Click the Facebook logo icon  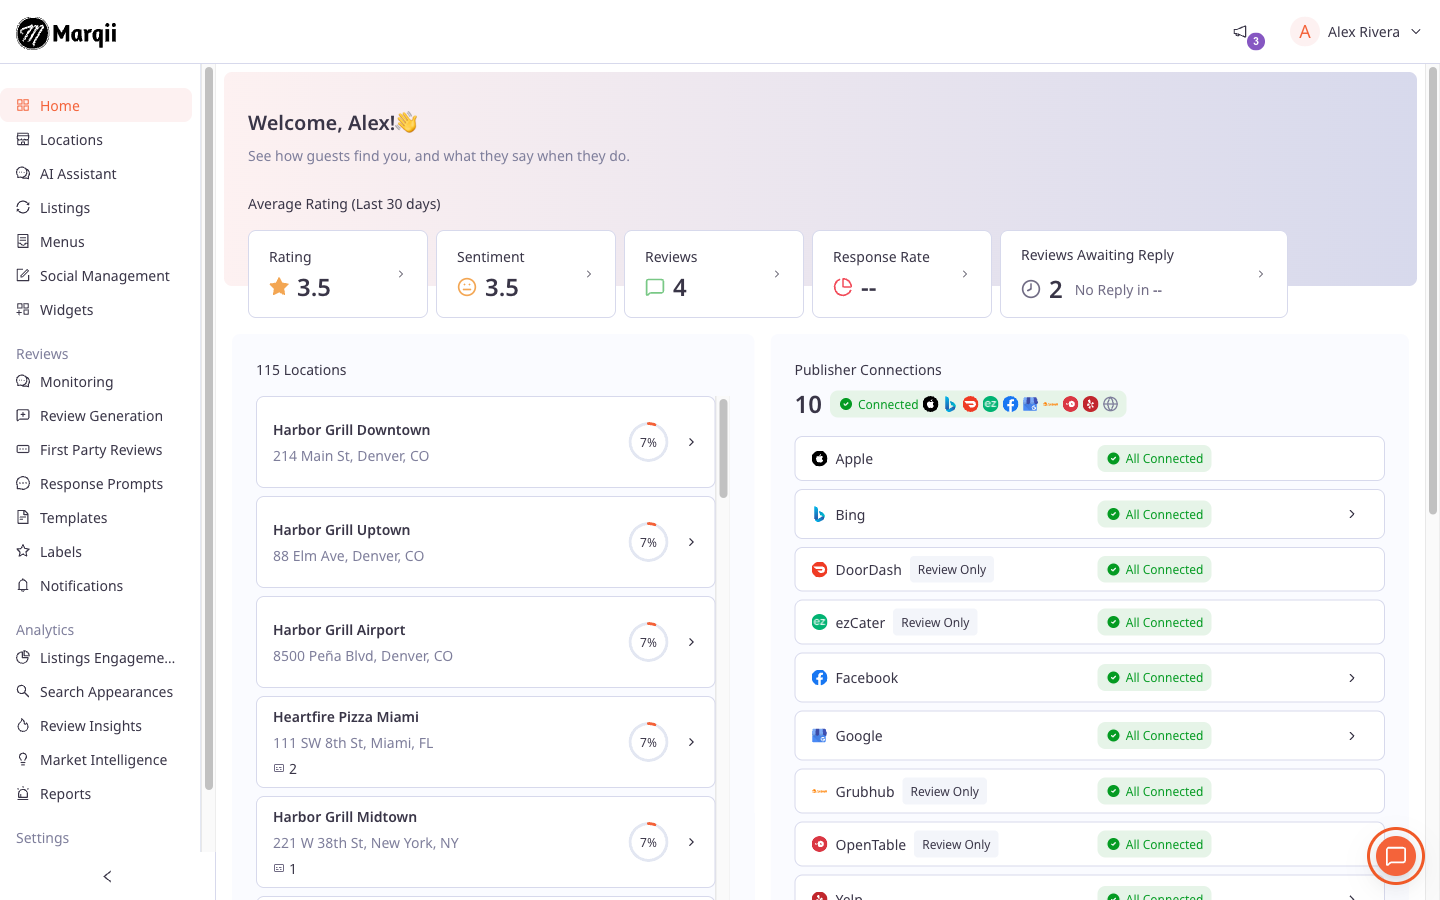click(819, 678)
